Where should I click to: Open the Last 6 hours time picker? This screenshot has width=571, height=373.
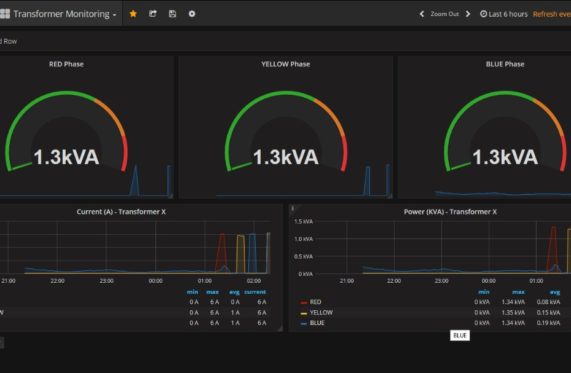(x=504, y=14)
